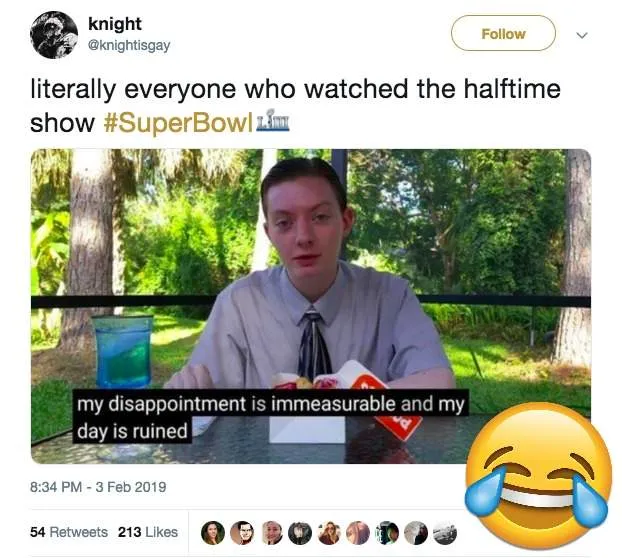Open first liker avatar with green background
622x558 pixels.
point(213,533)
